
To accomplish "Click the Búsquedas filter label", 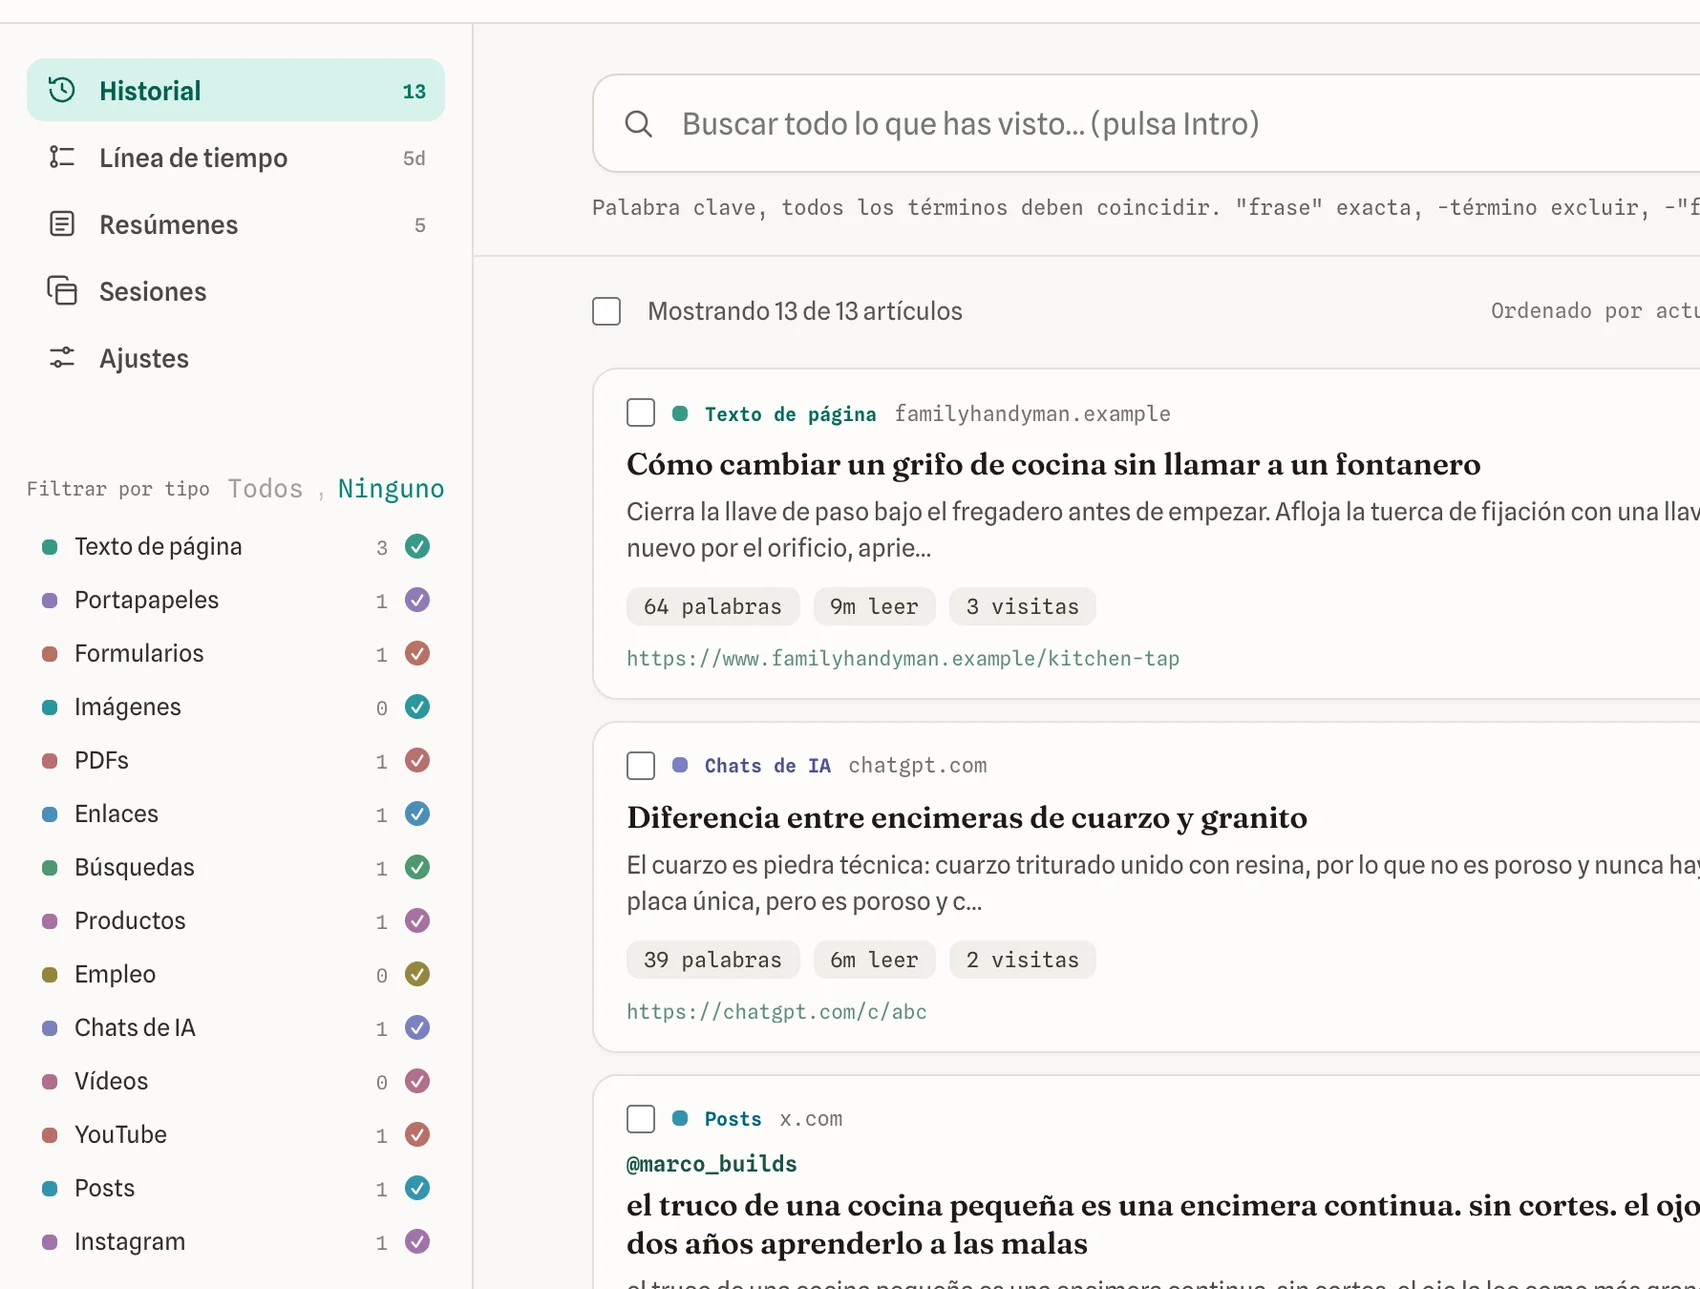I will pyautogui.click(x=135, y=867).
